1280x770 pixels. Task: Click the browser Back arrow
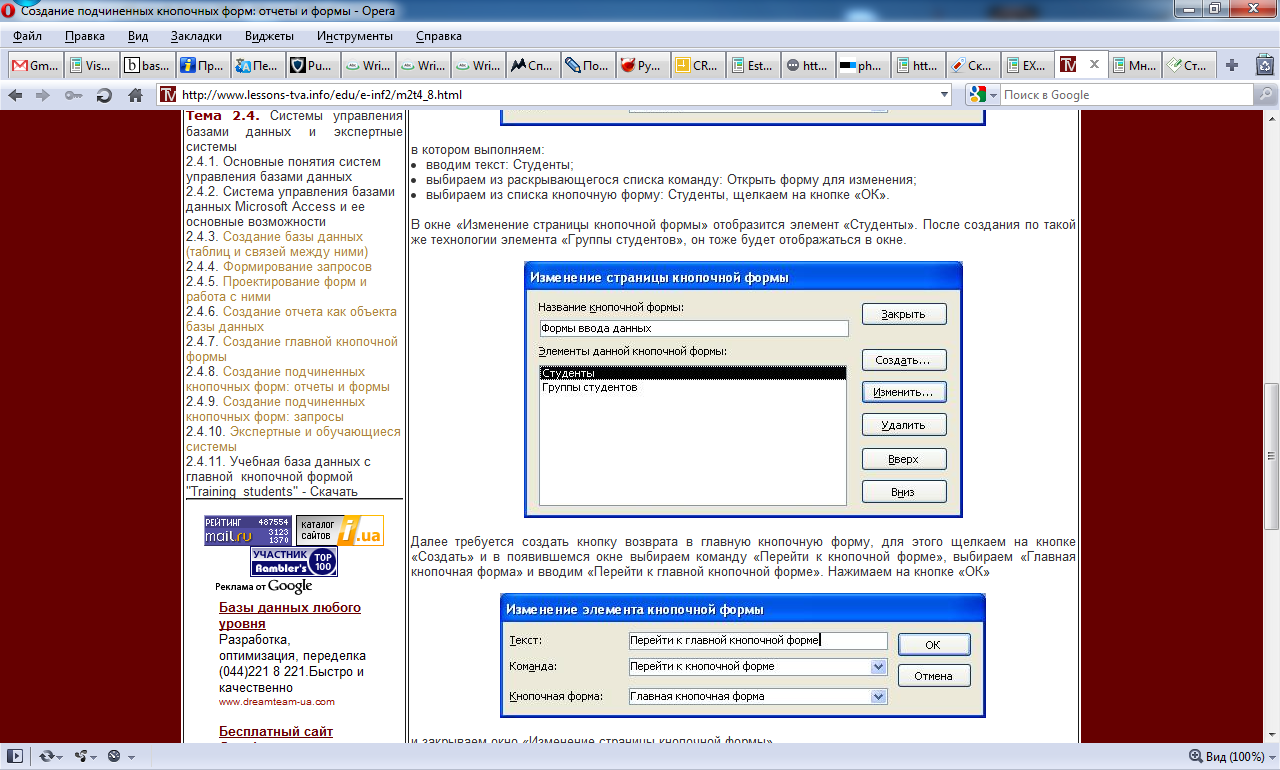pos(16,95)
